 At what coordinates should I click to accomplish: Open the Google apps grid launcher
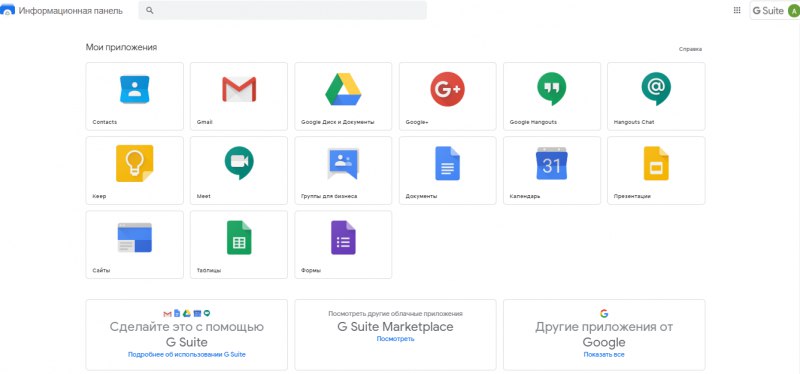coord(737,10)
